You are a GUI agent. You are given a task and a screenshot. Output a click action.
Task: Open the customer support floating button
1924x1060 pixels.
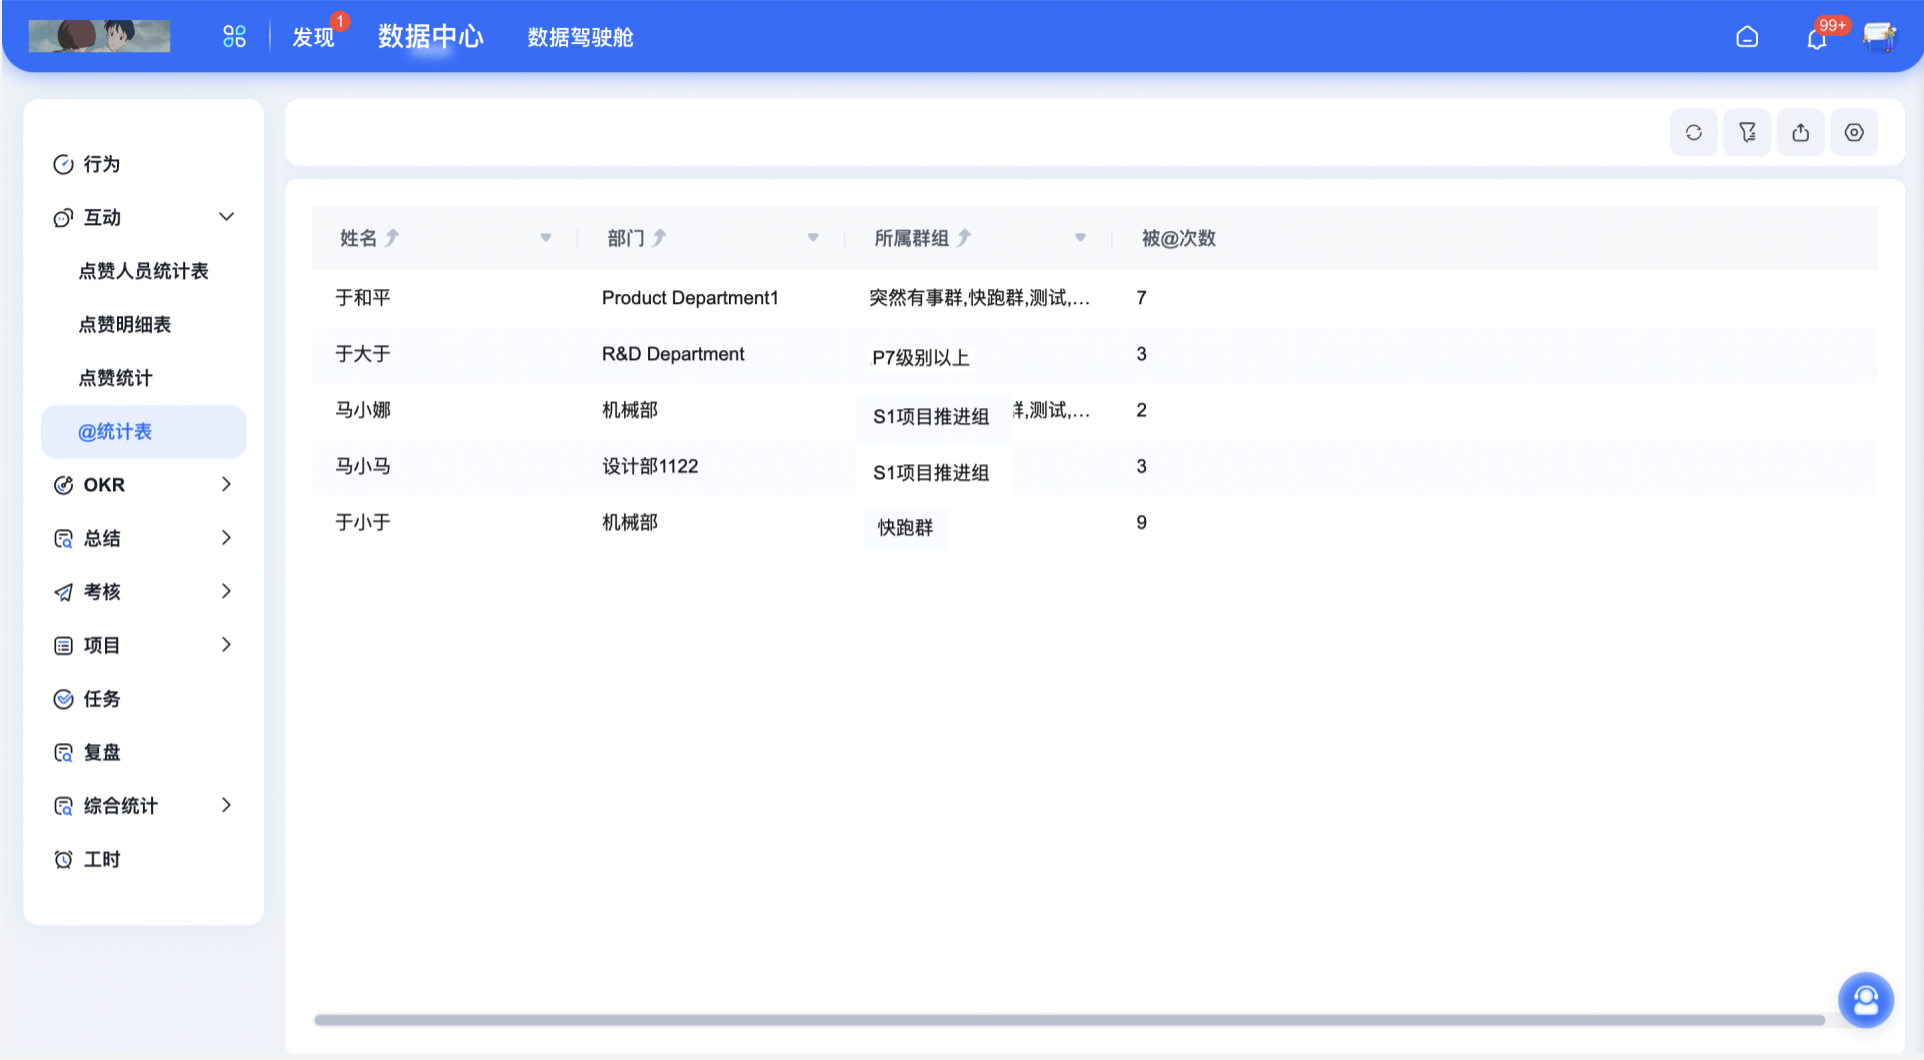pos(1866,1000)
